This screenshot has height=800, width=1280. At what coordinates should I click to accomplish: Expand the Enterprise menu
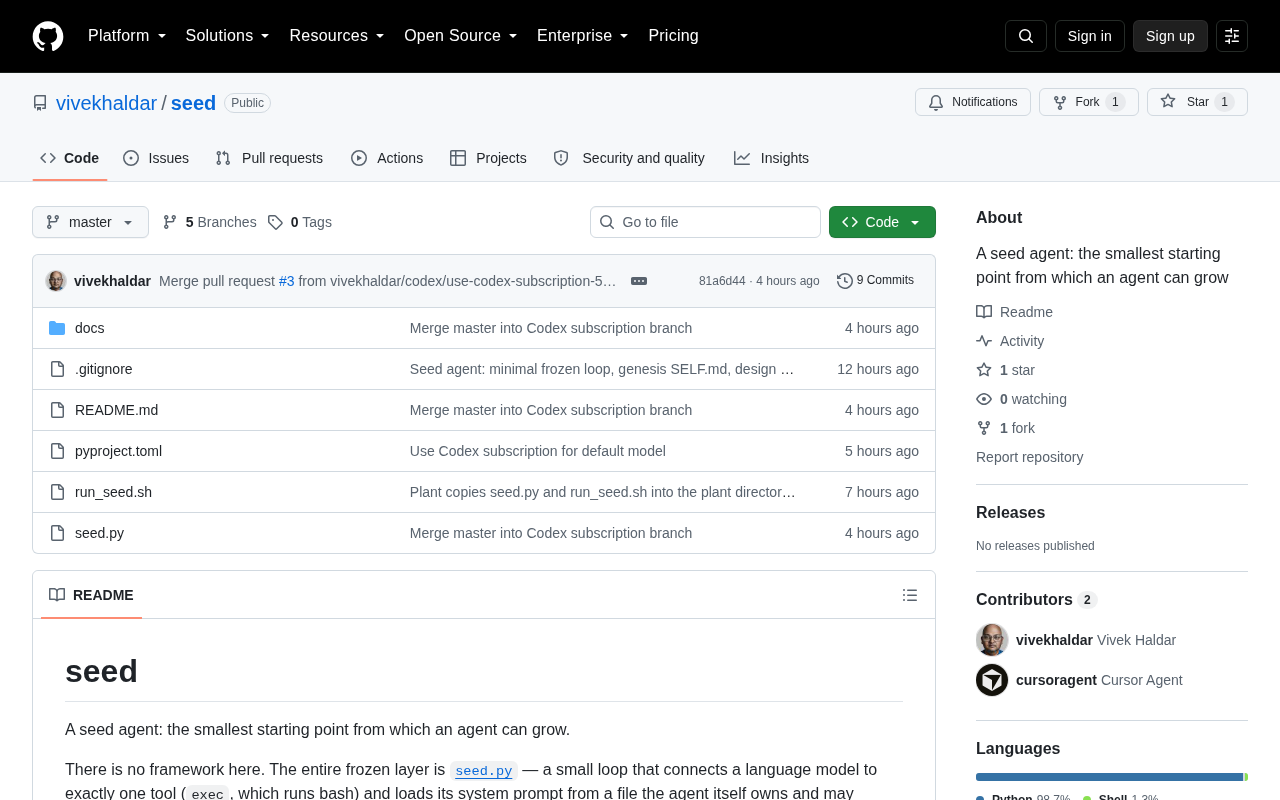pyautogui.click(x=583, y=36)
